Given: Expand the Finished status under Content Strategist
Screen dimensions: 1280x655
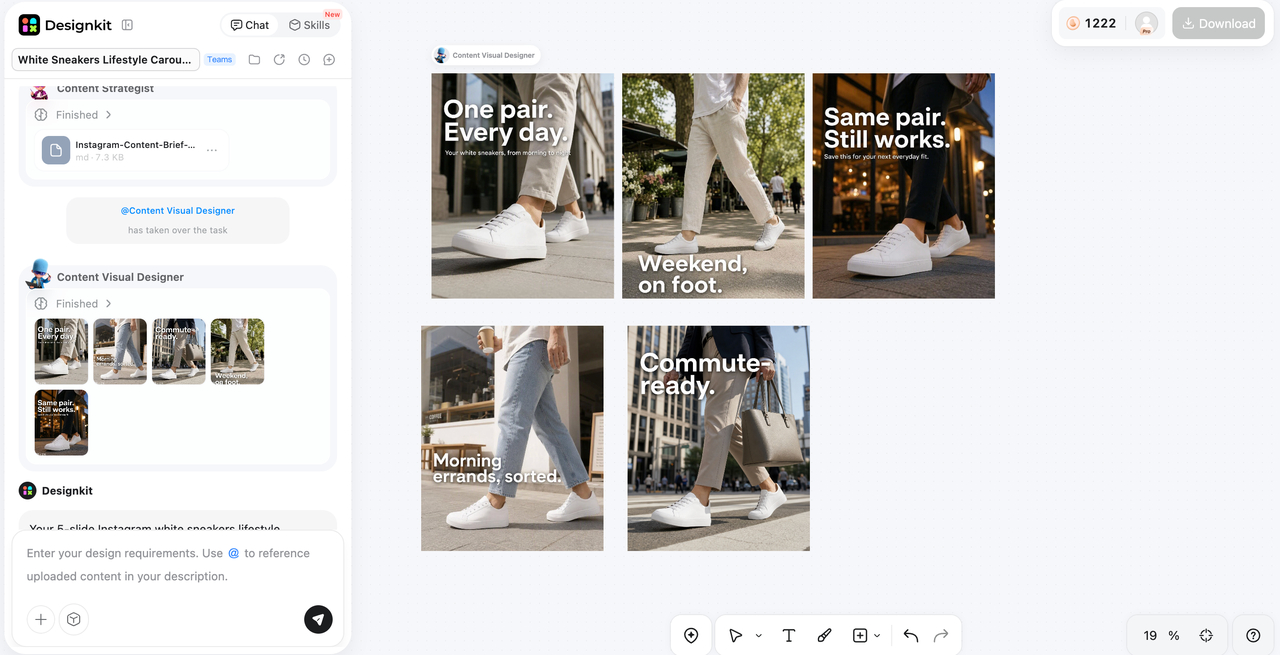Looking at the screenshot, I should click(x=74, y=115).
